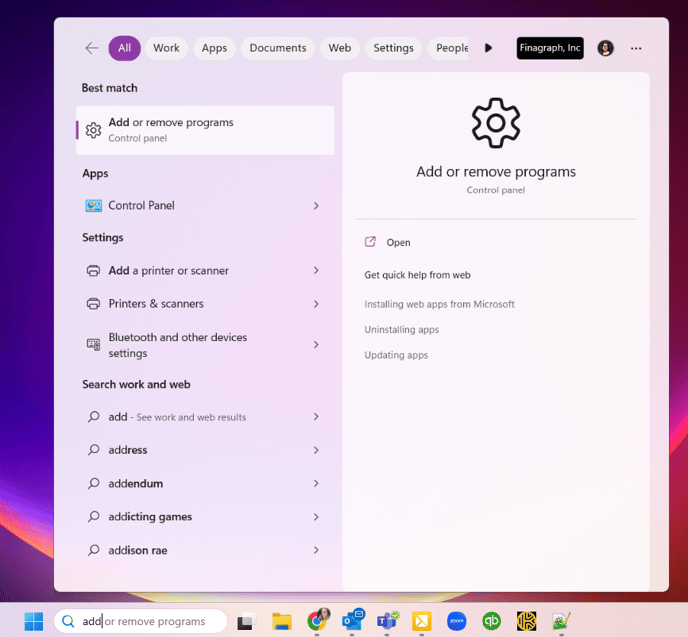The image size is (688, 637).
Task: Click large gear icon in preview pane
Action: (496, 123)
